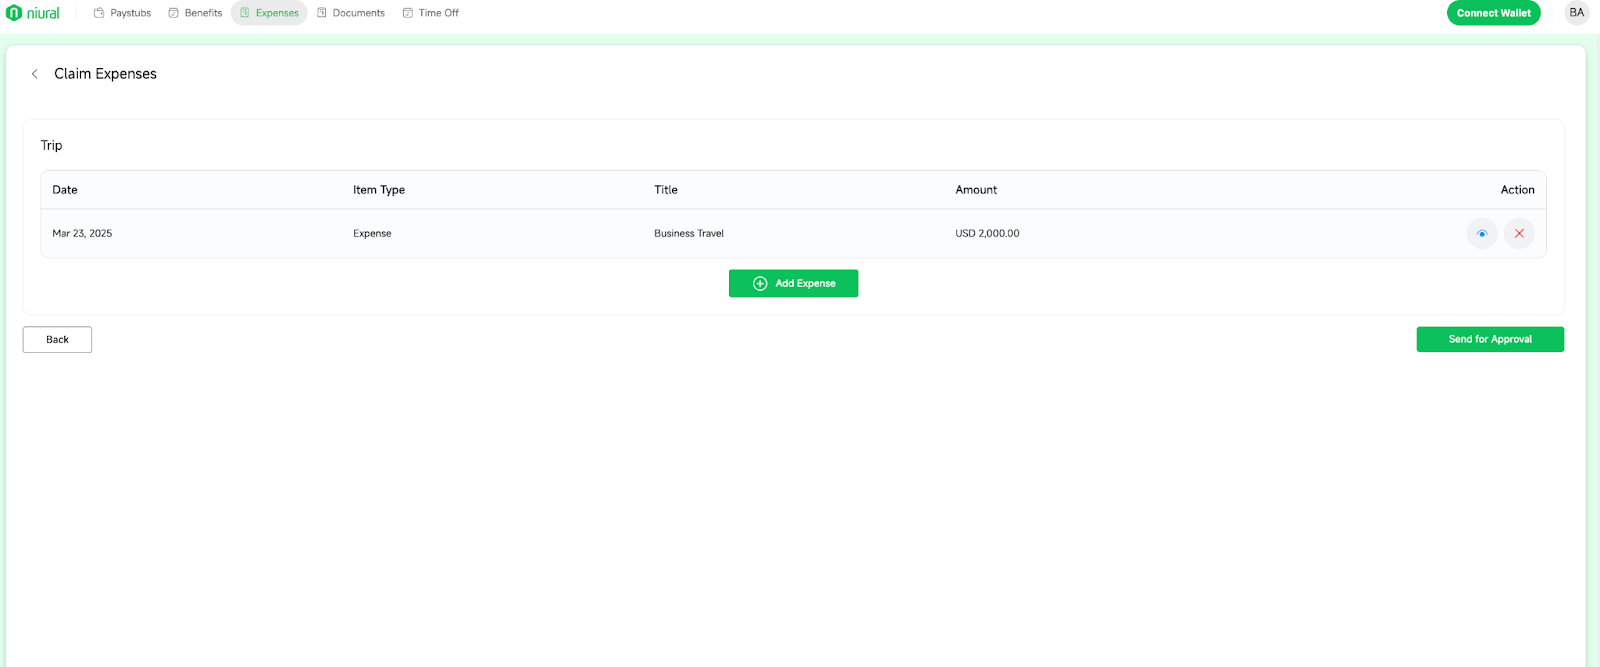The width and height of the screenshot is (1600, 667).
Task: Click the back chevron beside Claim Expenses
Action: 35,74
